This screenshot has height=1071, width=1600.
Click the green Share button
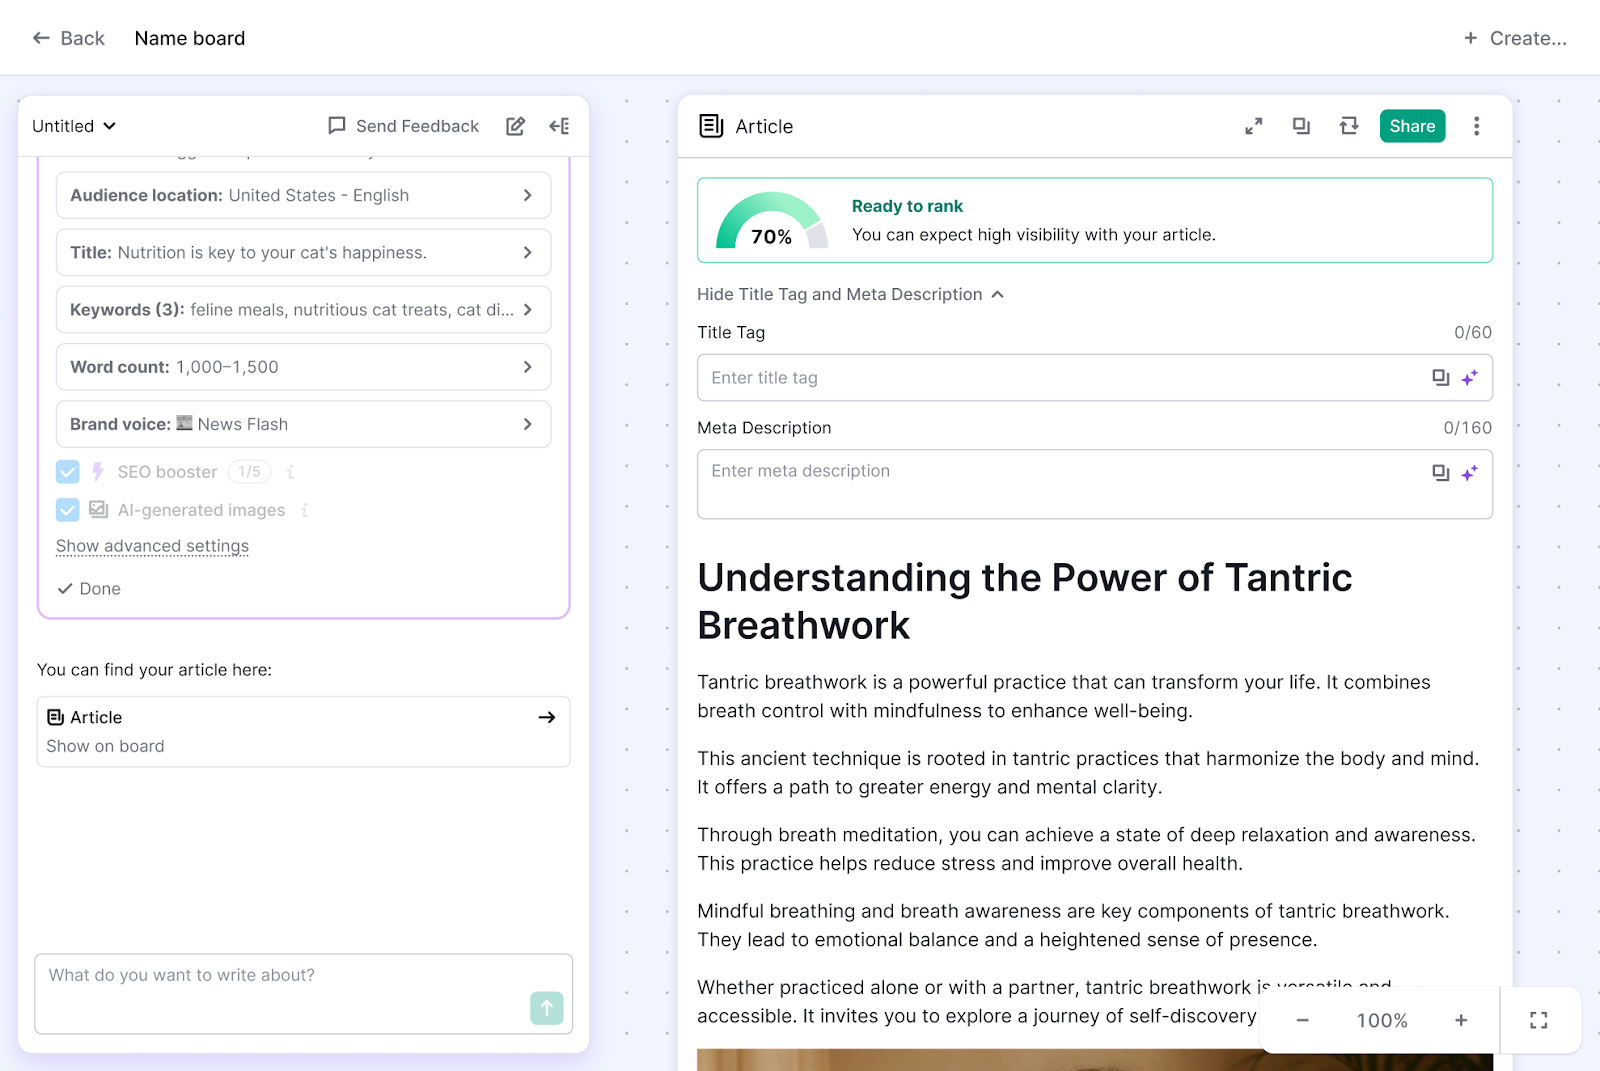coord(1412,126)
